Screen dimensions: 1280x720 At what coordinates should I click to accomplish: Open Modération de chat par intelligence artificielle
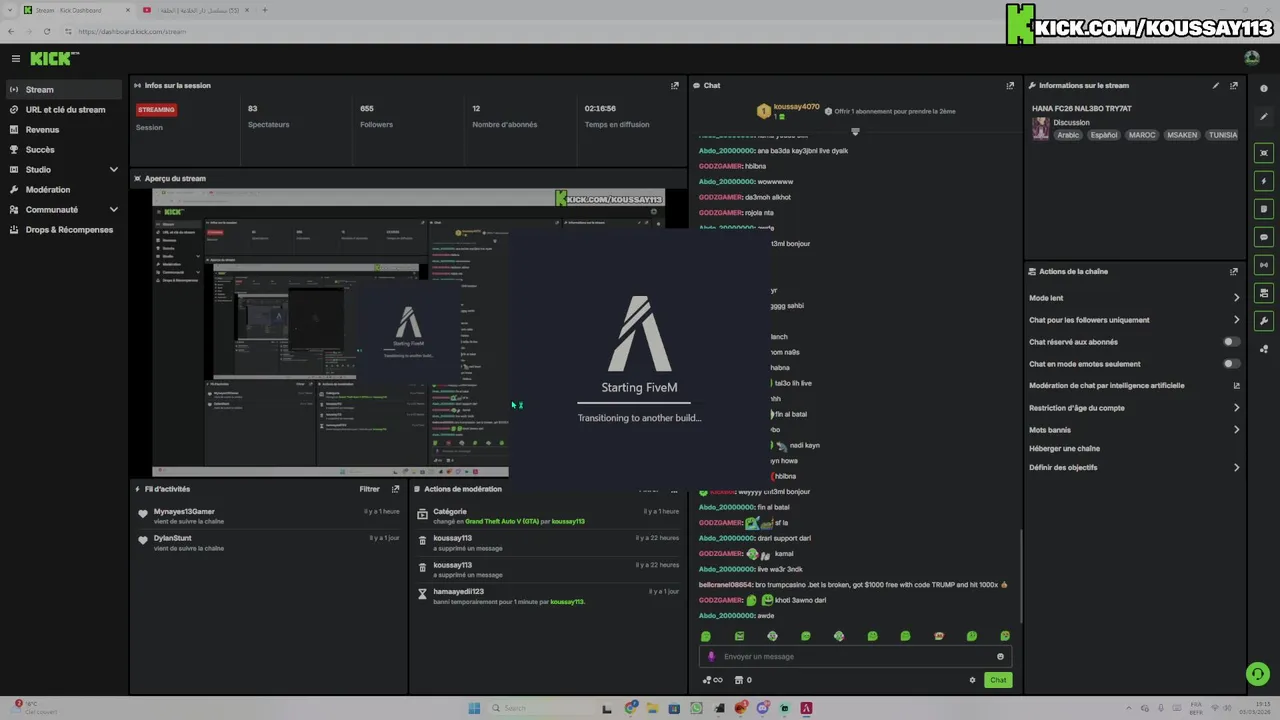[x=1134, y=386]
